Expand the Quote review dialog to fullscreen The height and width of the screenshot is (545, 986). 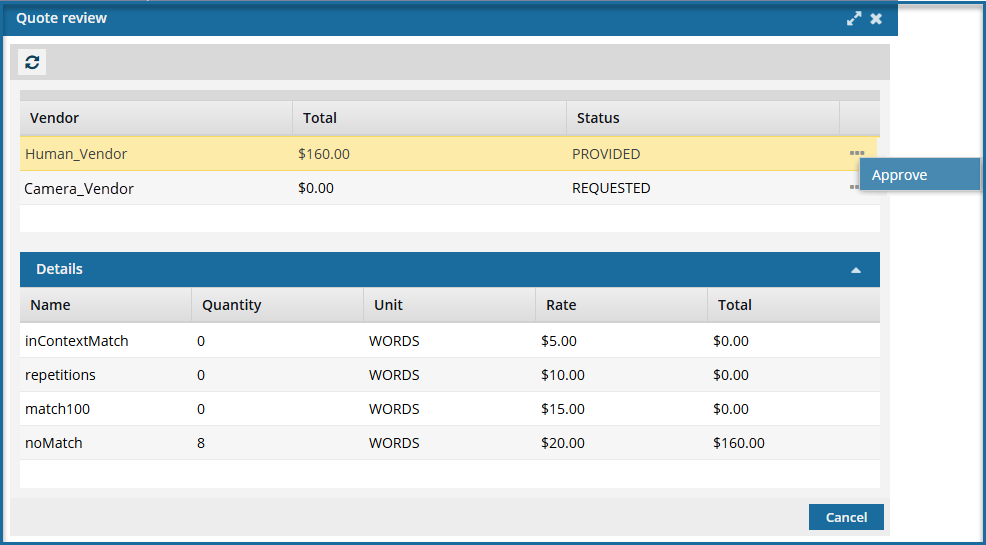[x=853, y=19]
